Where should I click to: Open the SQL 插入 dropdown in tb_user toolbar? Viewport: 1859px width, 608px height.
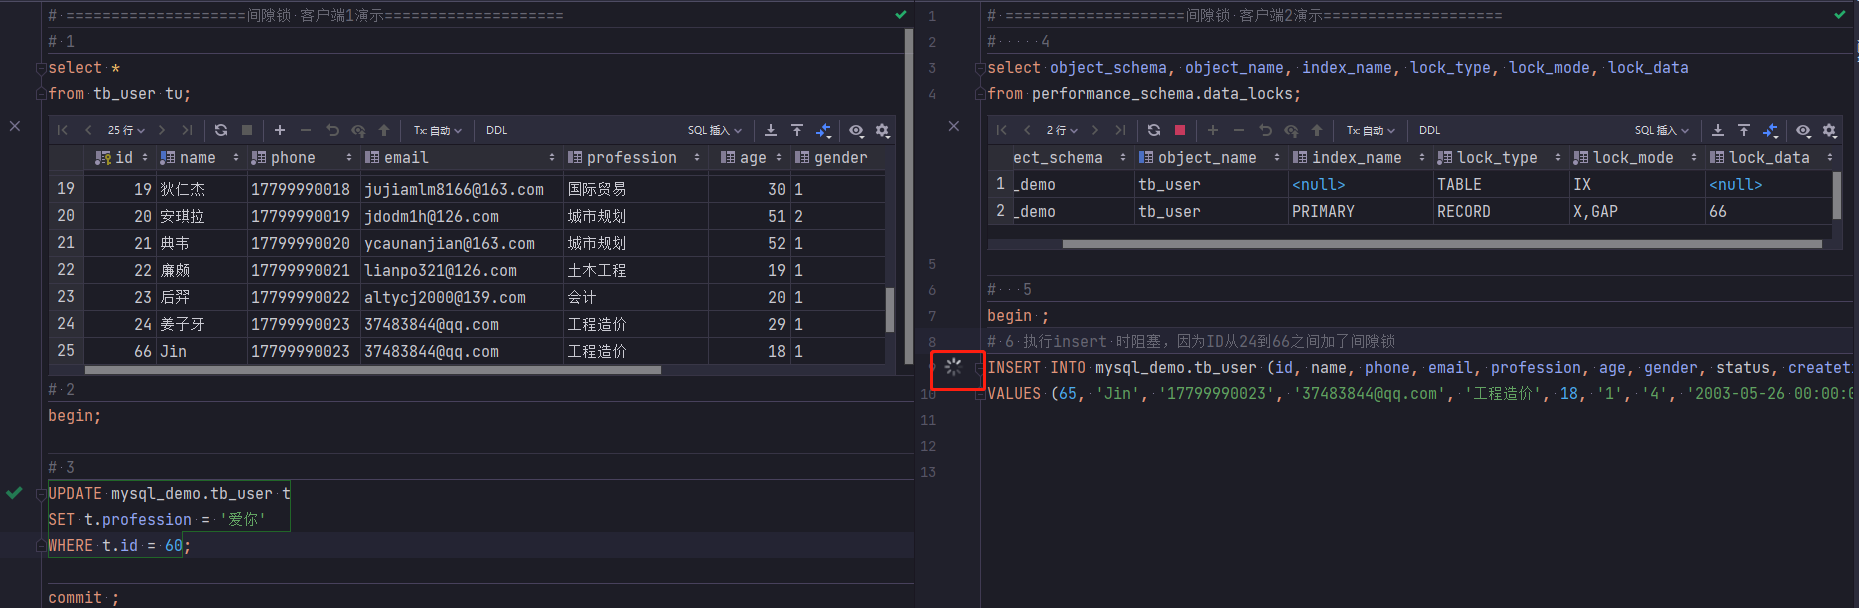715,130
